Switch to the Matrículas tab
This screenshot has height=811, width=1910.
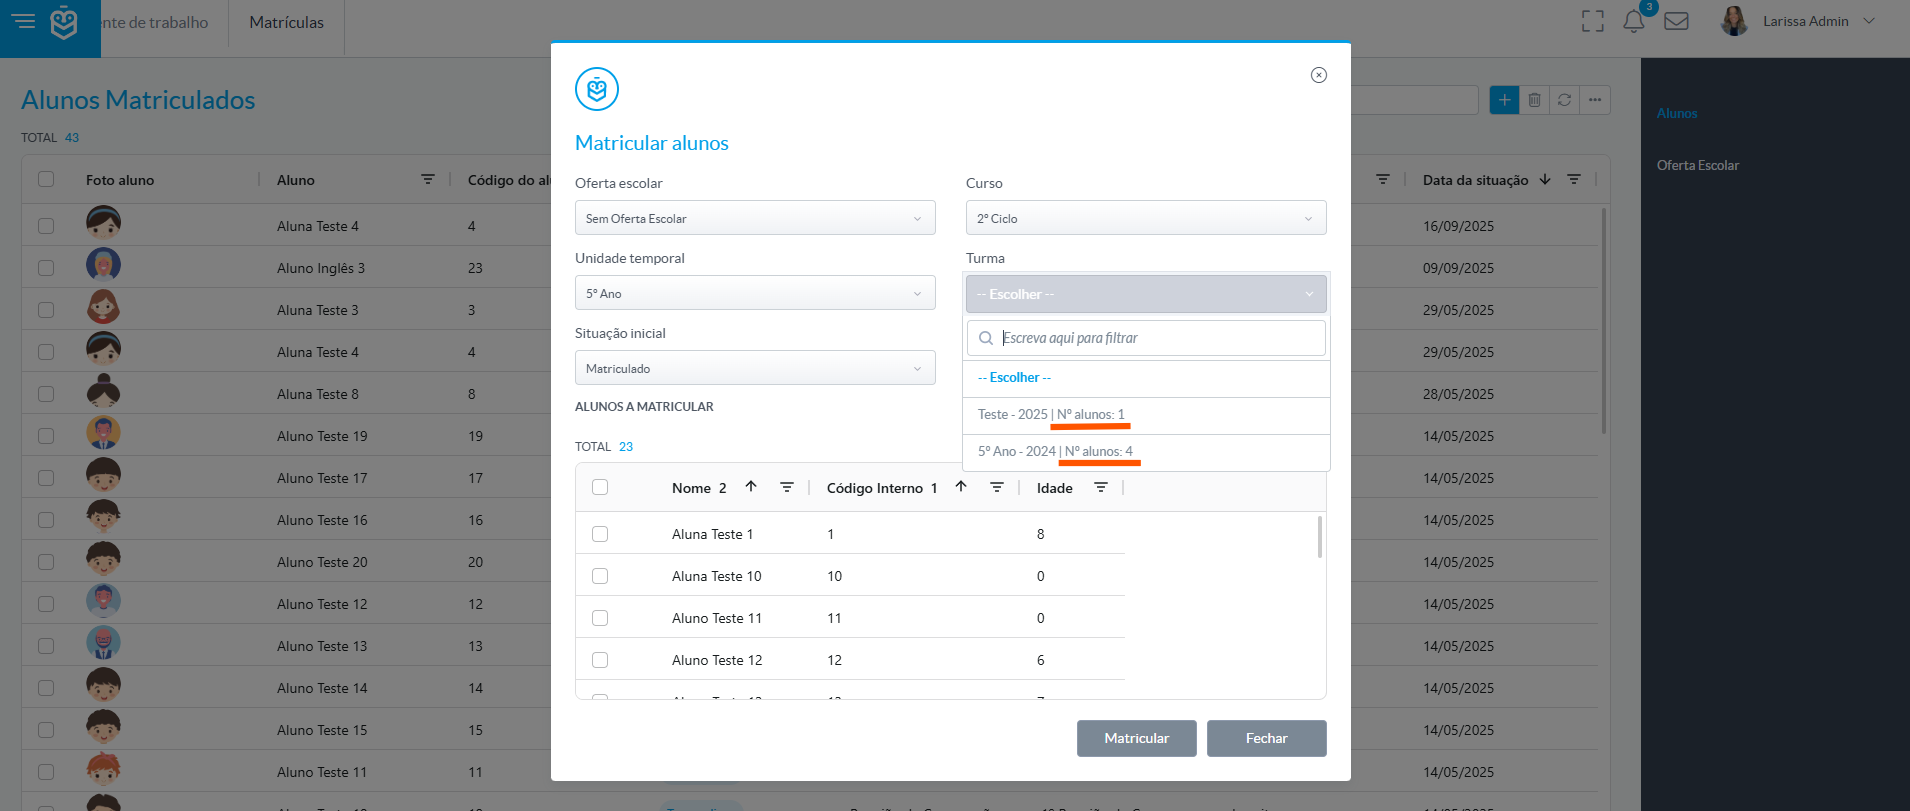[x=287, y=22]
